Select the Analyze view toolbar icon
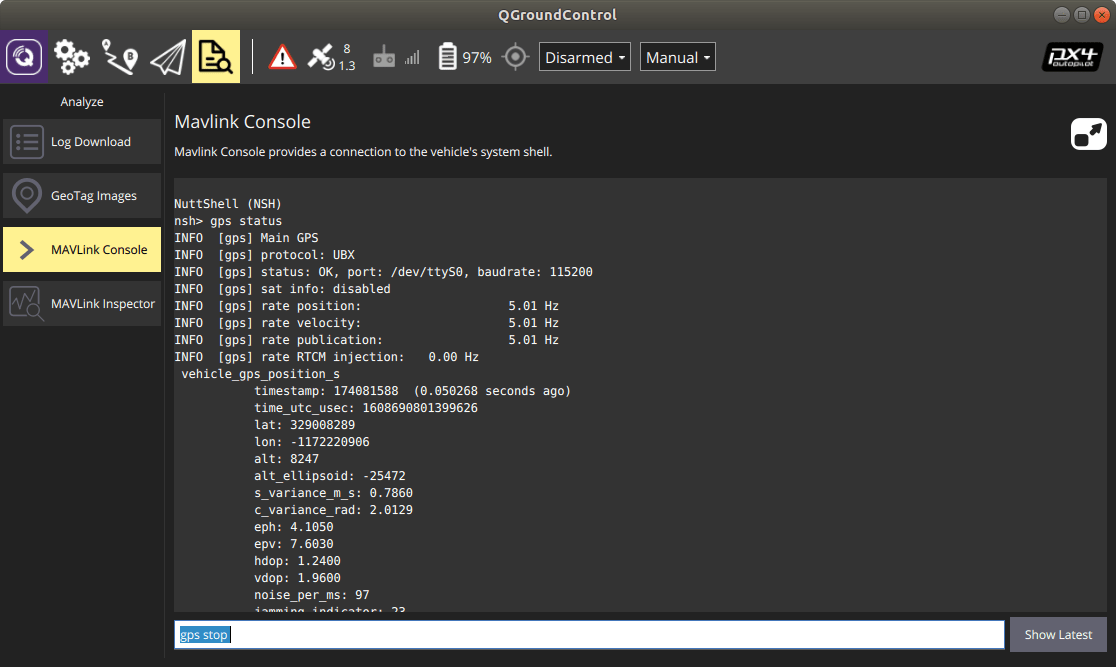 point(216,57)
